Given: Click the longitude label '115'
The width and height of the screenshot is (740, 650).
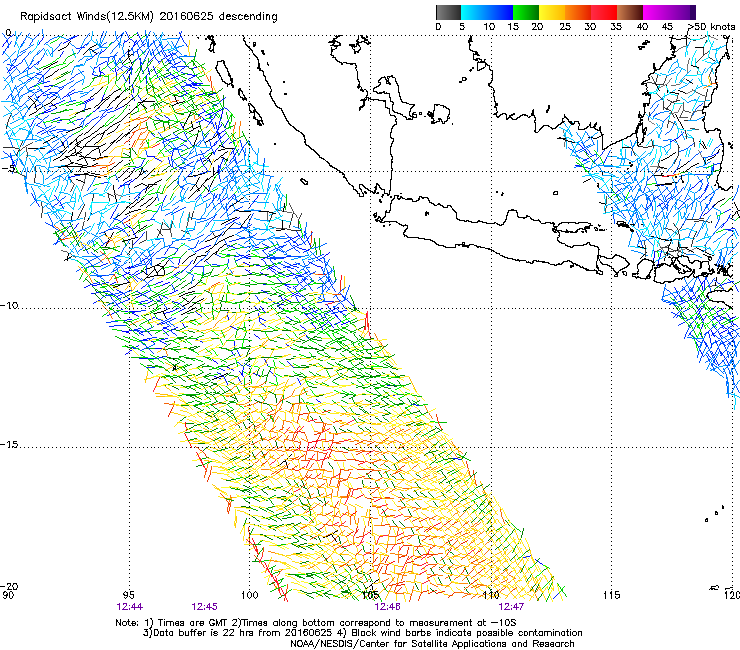Looking at the screenshot, I should [612, 595].
